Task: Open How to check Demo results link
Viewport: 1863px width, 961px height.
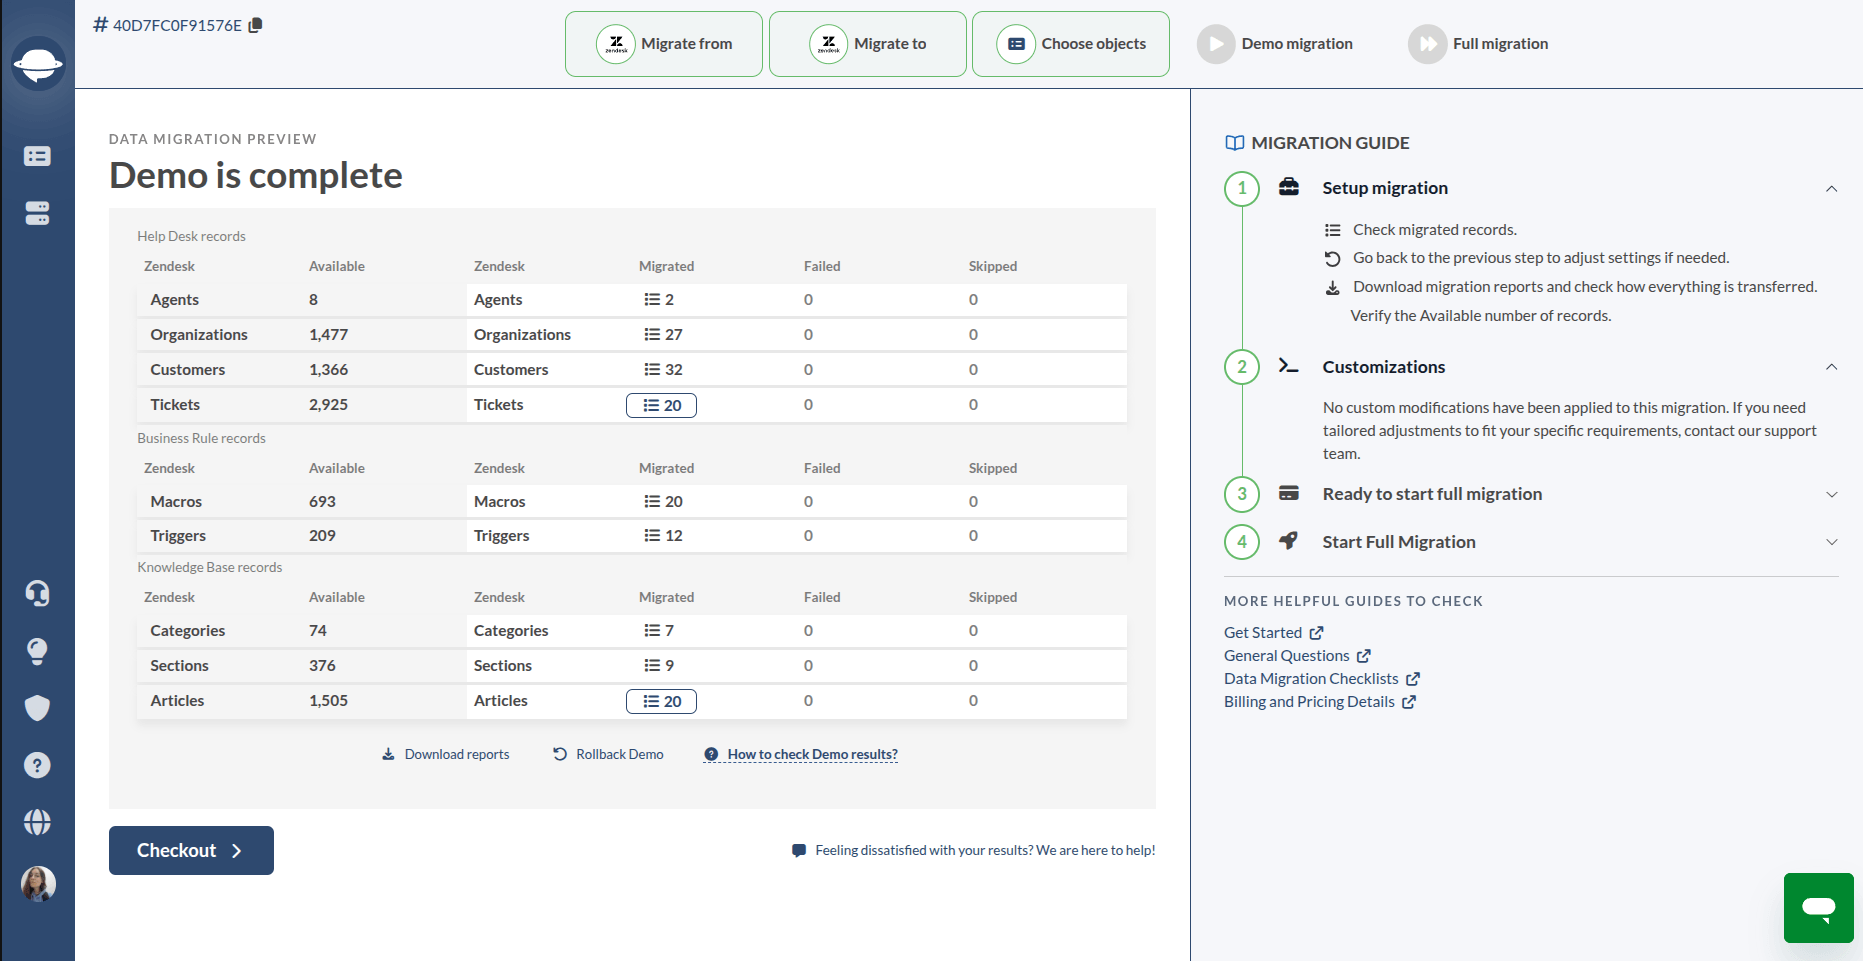Action: point(801,754)
